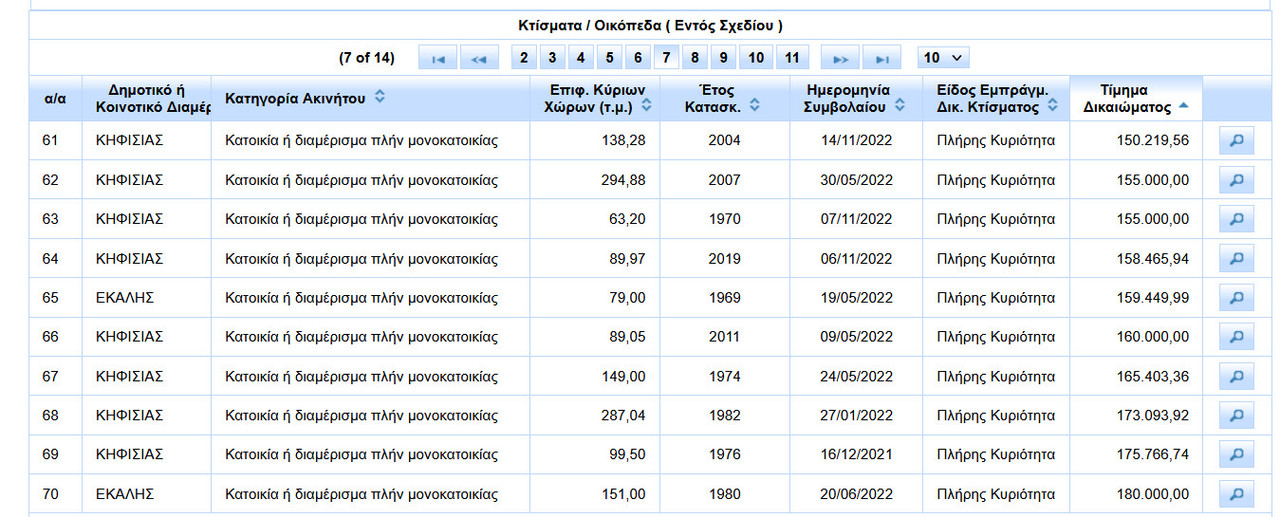Click title Κτίσματα / Οικόπεδα ( Εντός Σχεδίου )

[651, 25]
